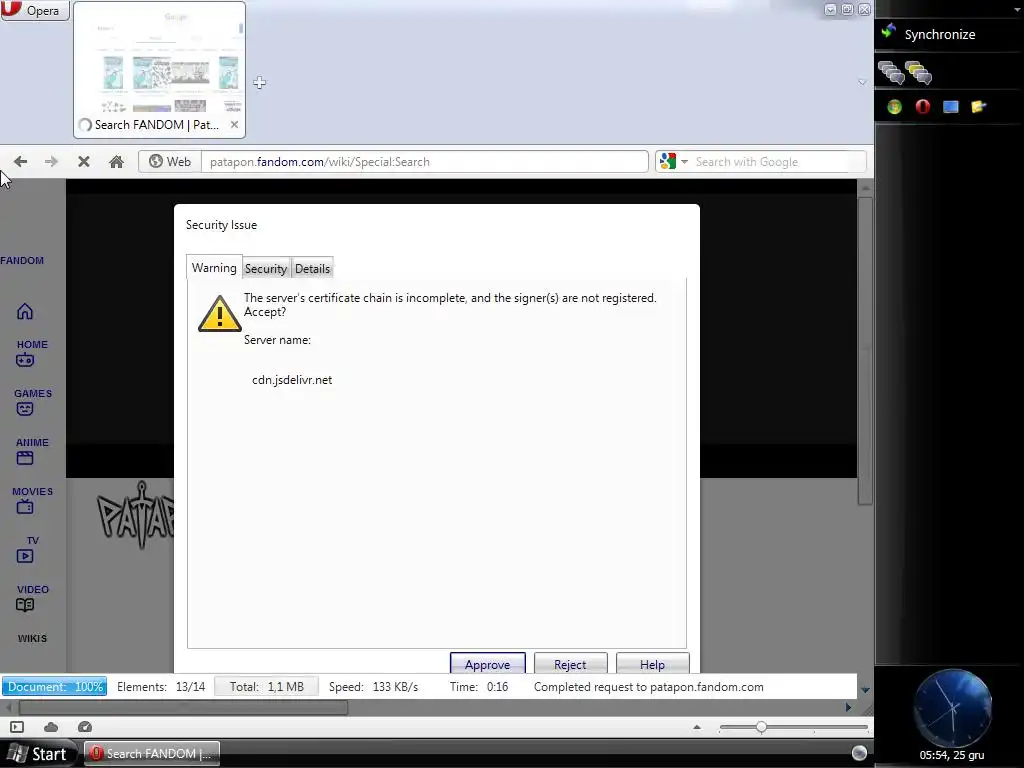Click the FANDOM logo link
The image size is (1024, 768).
click(x=22, y=261)
